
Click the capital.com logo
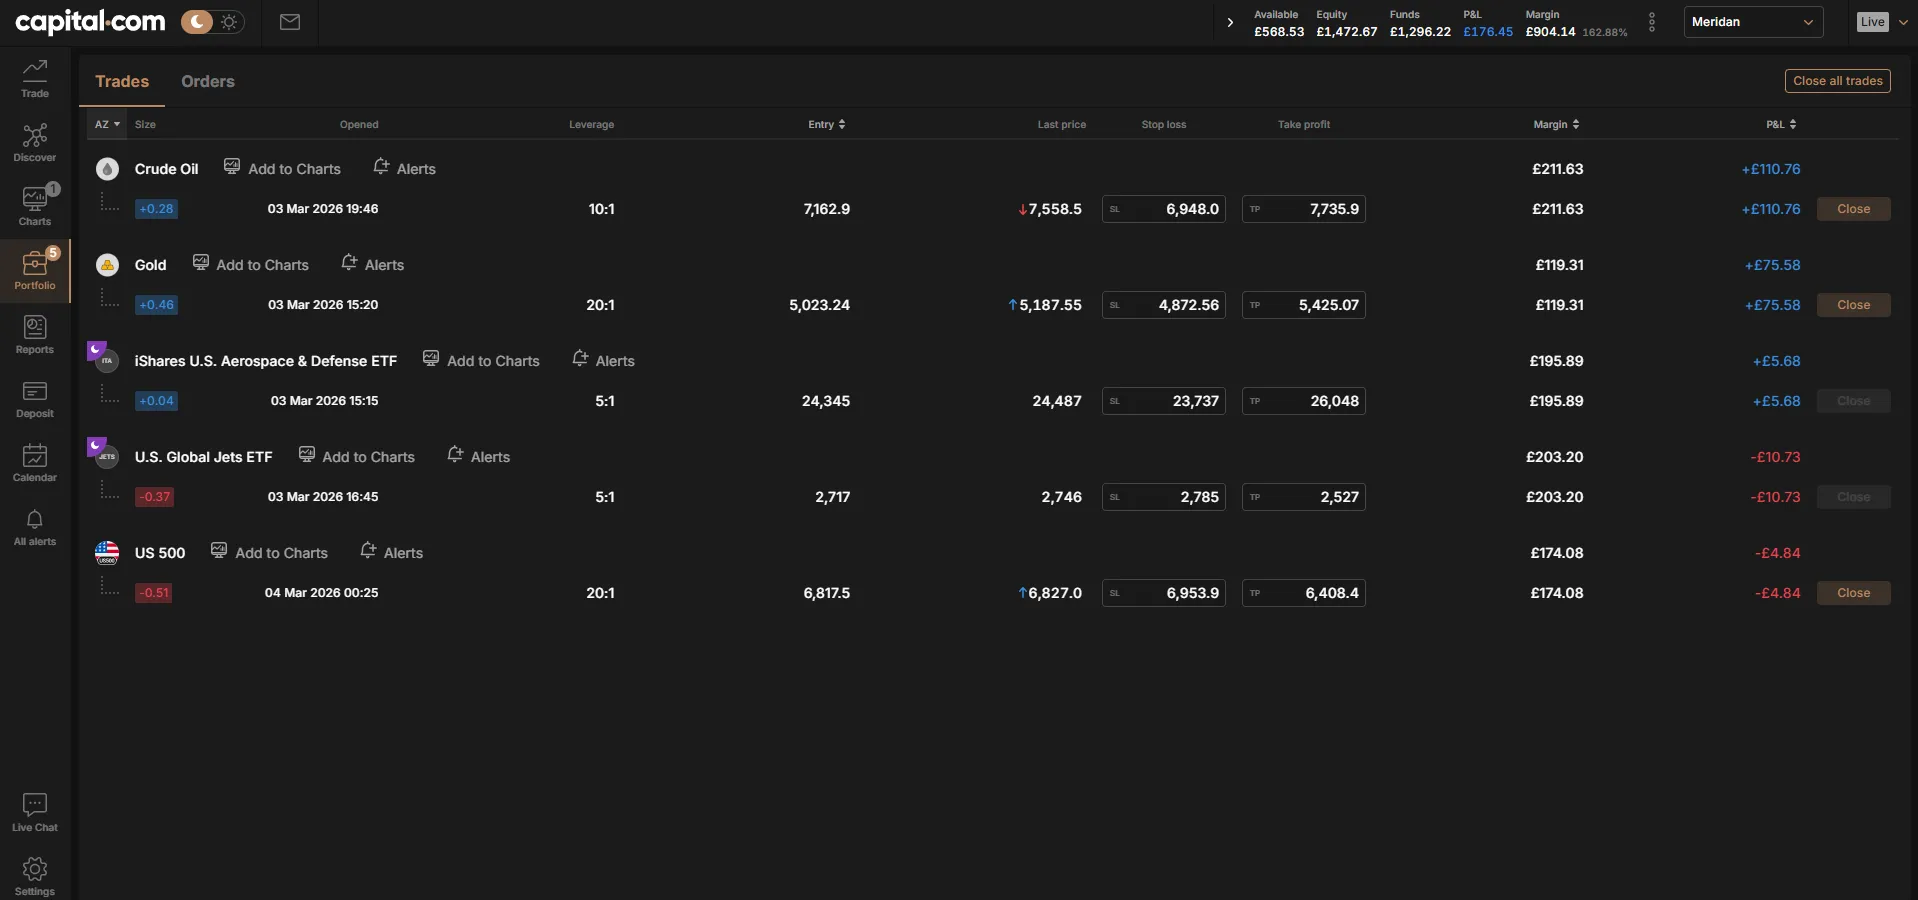(x=90, y=21)
